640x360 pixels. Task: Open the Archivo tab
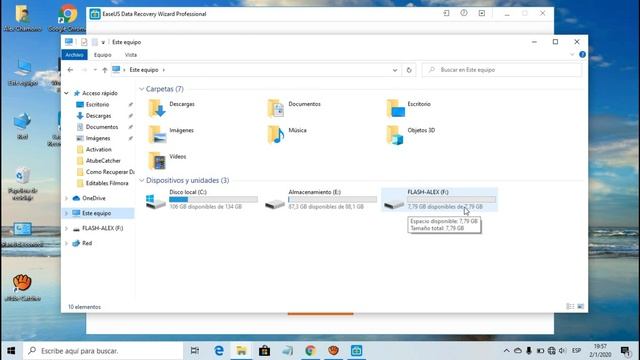coord(74,55)
